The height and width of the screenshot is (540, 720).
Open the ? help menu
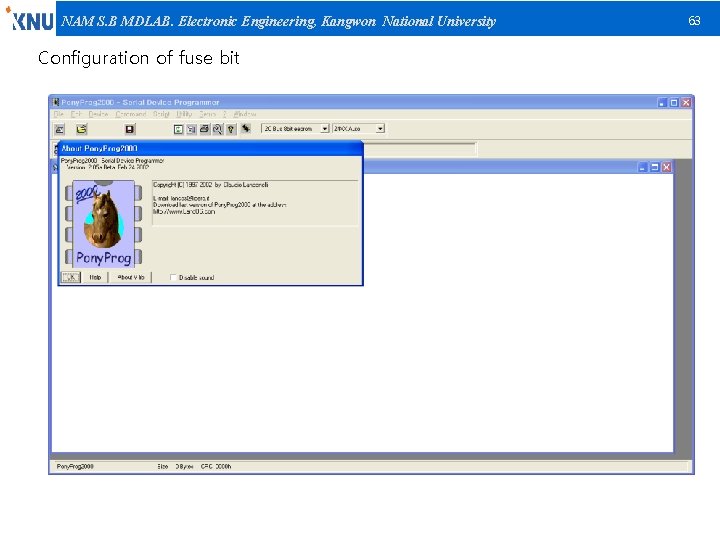point(225,114)
